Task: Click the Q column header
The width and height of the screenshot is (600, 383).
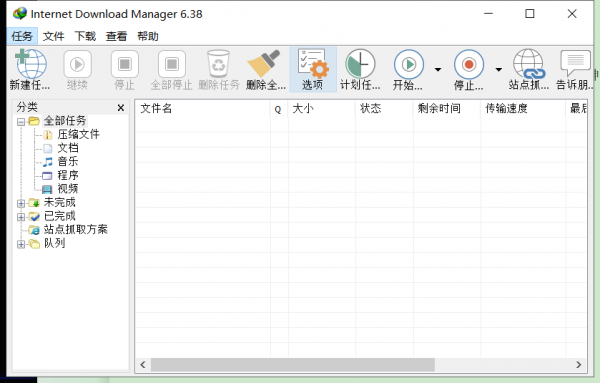Action: click(x=279, y=109)
